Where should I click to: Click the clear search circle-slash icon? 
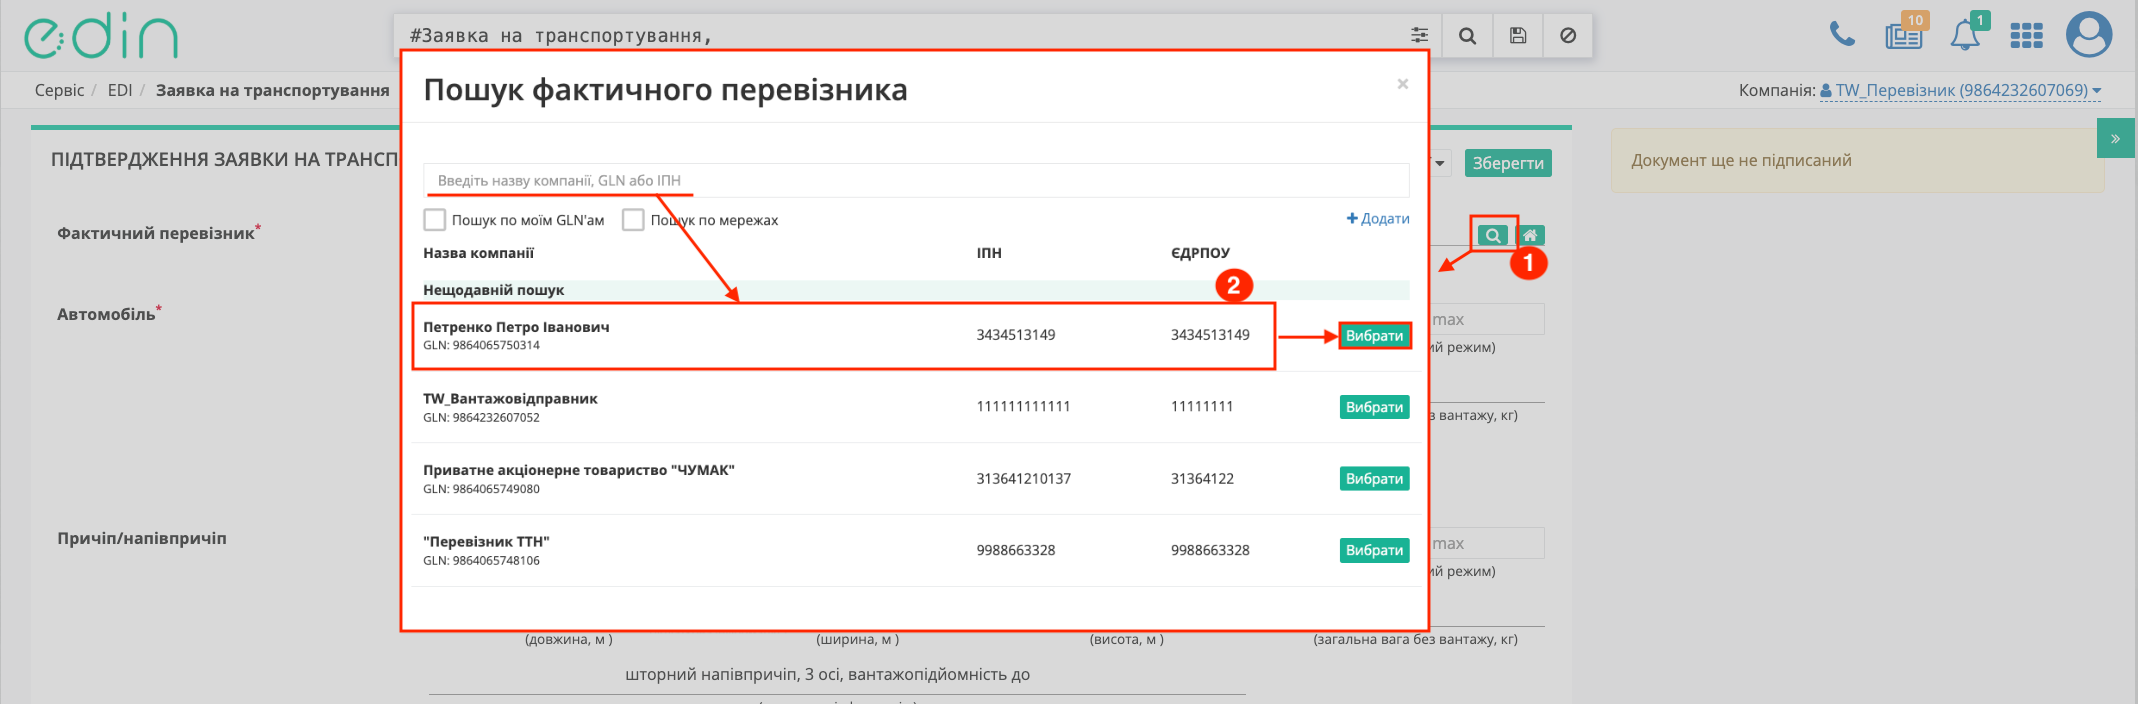point(1568,36)
